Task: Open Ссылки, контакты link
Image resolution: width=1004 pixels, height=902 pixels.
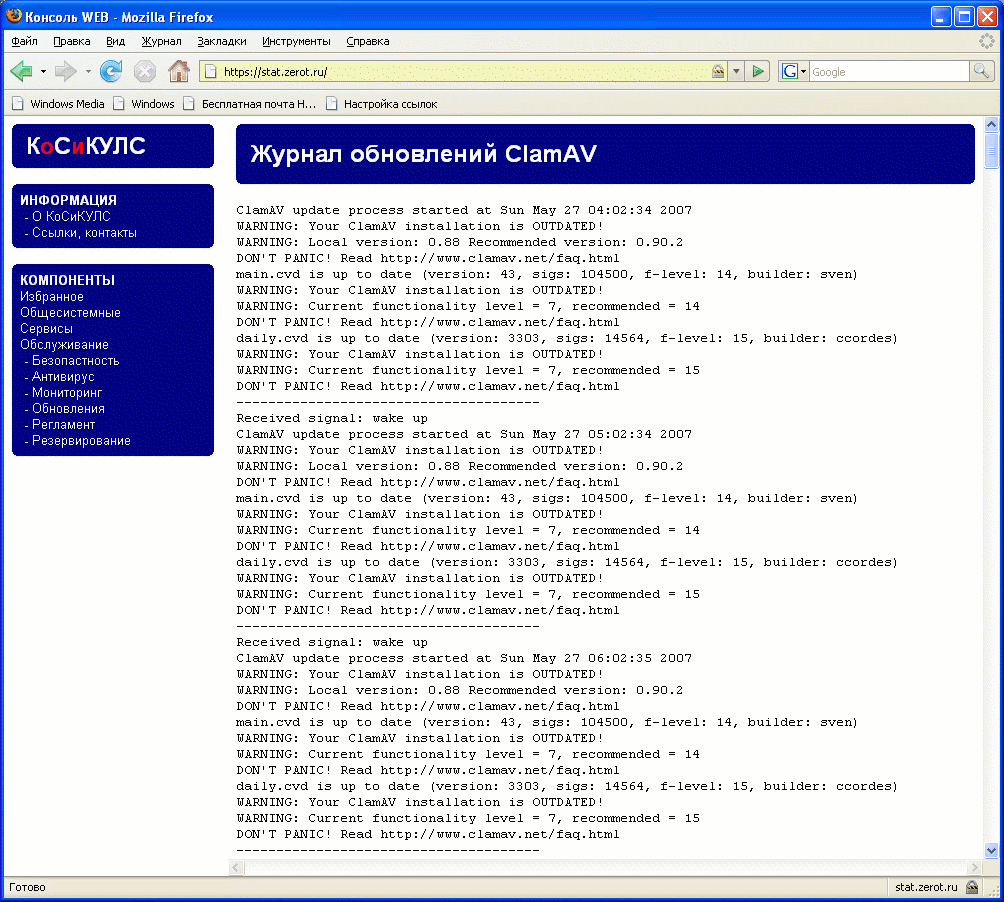Action: [x=84, y=232]
